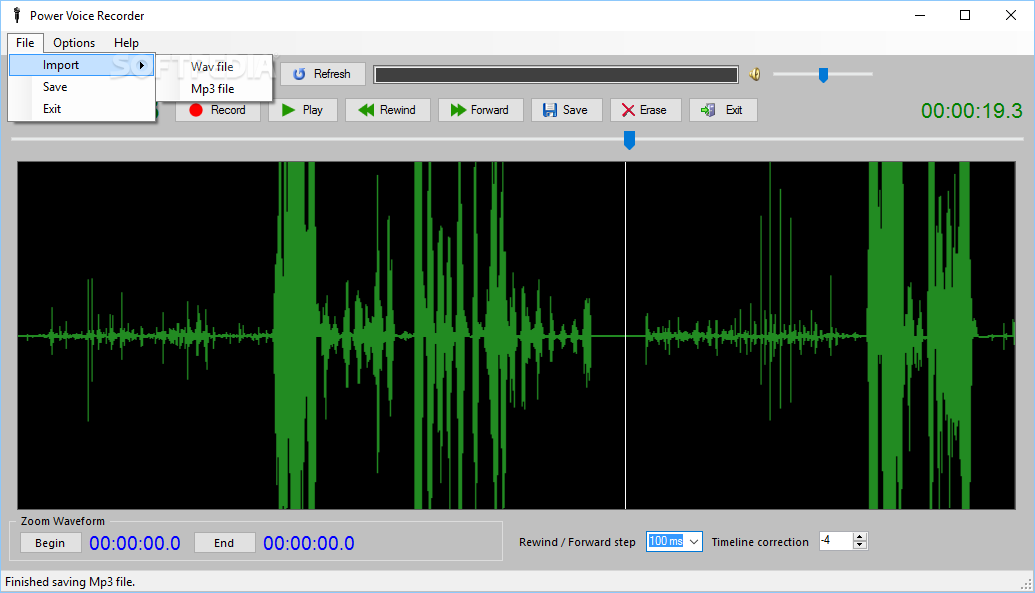Click the toolbar Save button
1035x593 pixels.
point(566,110)
